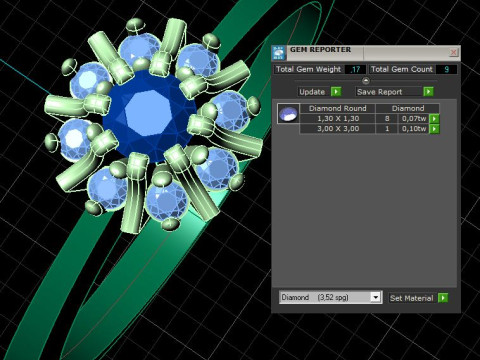Click the quantity 1 cell
This screenshot has width=480, height=360.
pos(387,129)
